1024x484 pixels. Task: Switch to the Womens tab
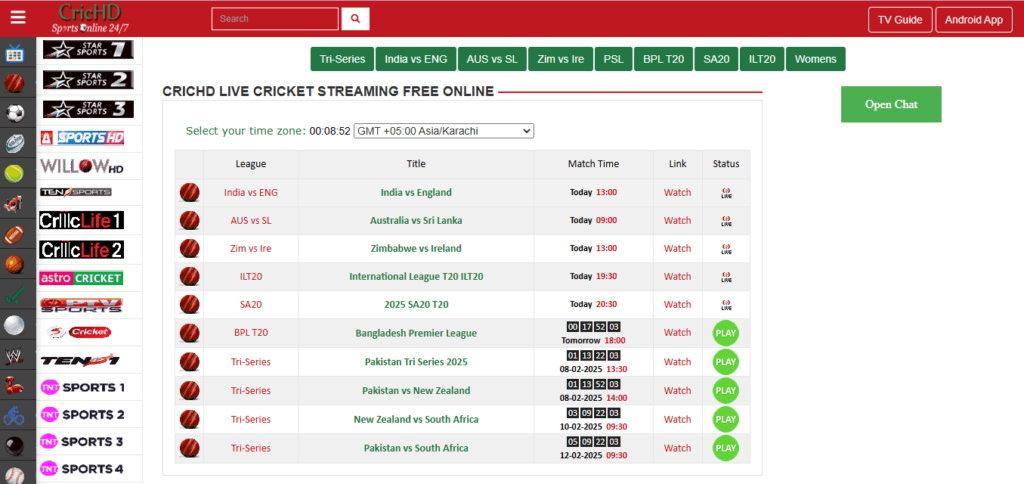coord(815,59)
